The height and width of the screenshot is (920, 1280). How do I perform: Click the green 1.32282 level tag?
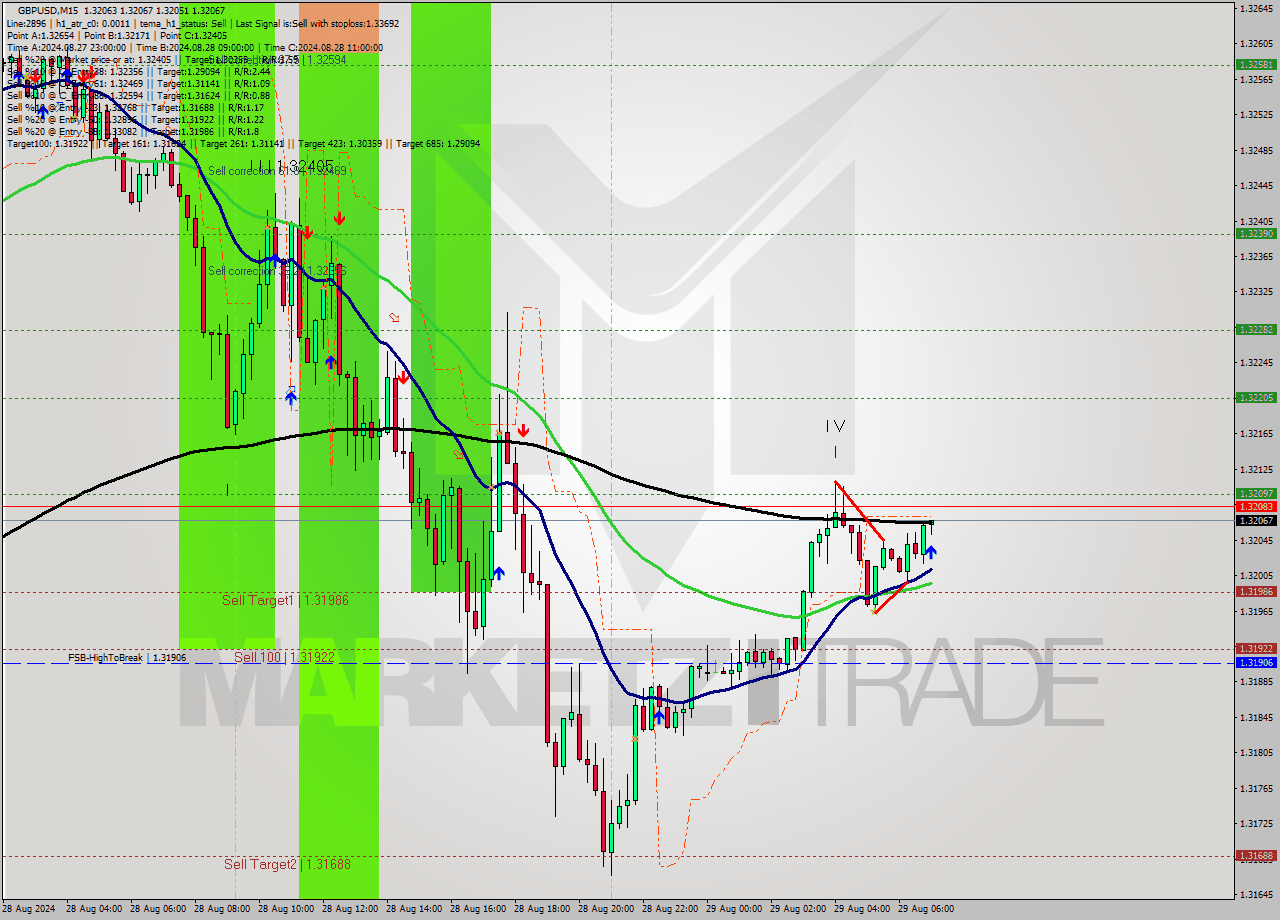click(1256, 329)
